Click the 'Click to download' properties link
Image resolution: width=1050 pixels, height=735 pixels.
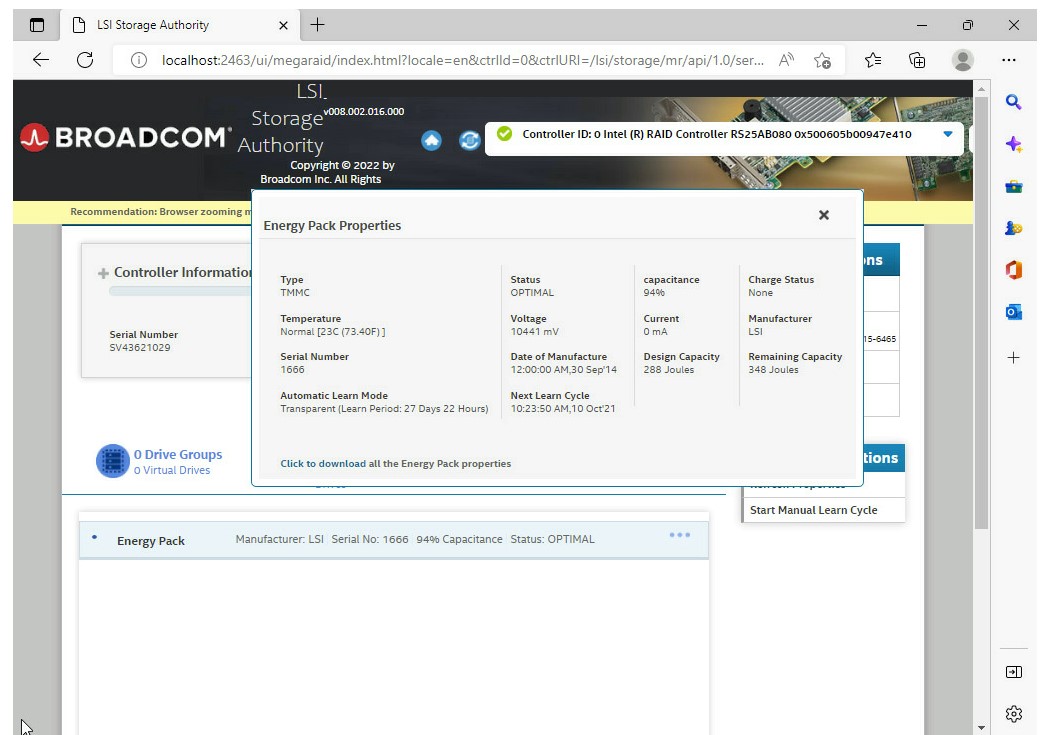[x=323, y=464]
